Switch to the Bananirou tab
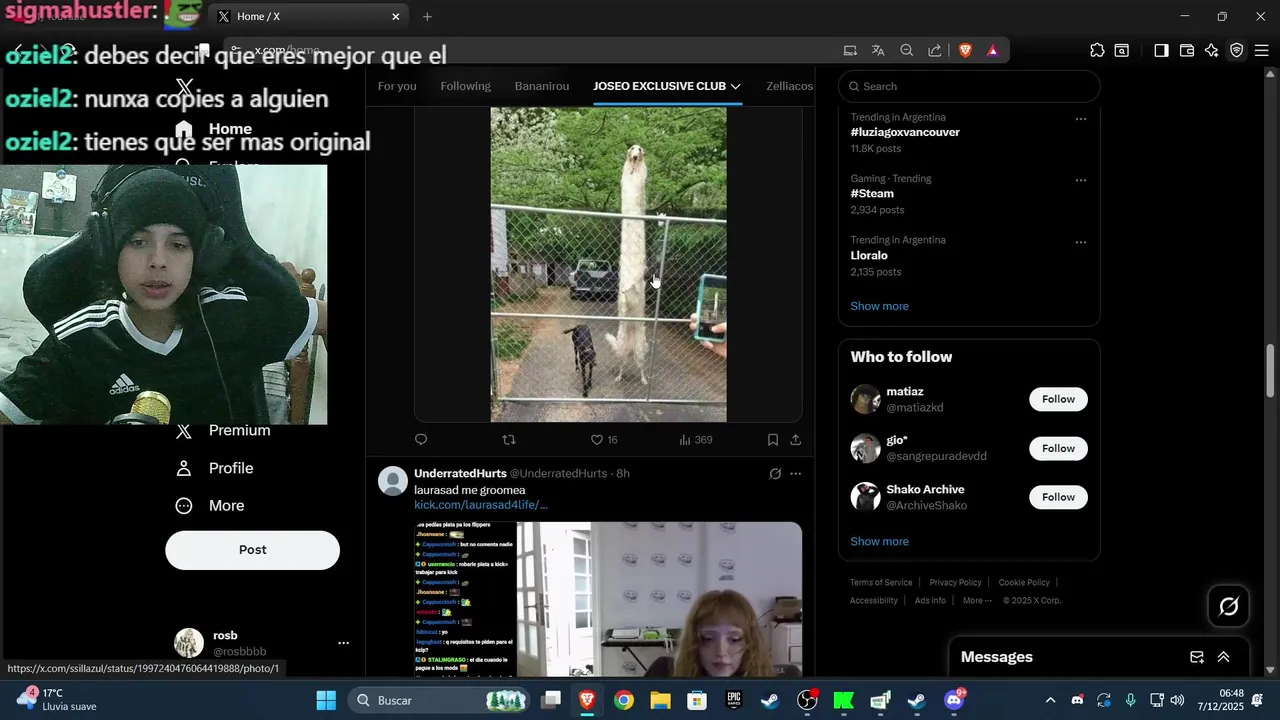1280x720 pixels. pos(542,86)
